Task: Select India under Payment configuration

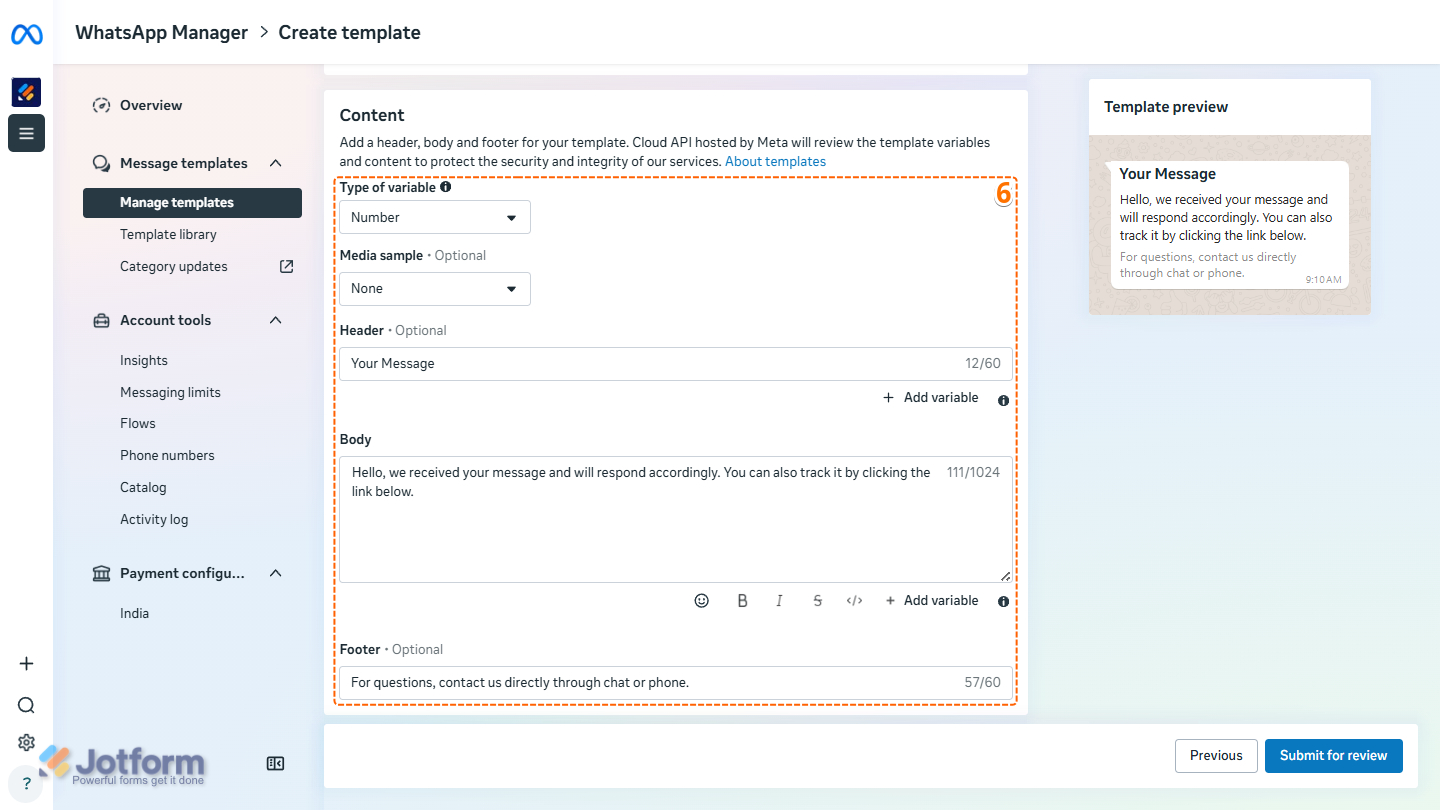Action: (134, 613)
